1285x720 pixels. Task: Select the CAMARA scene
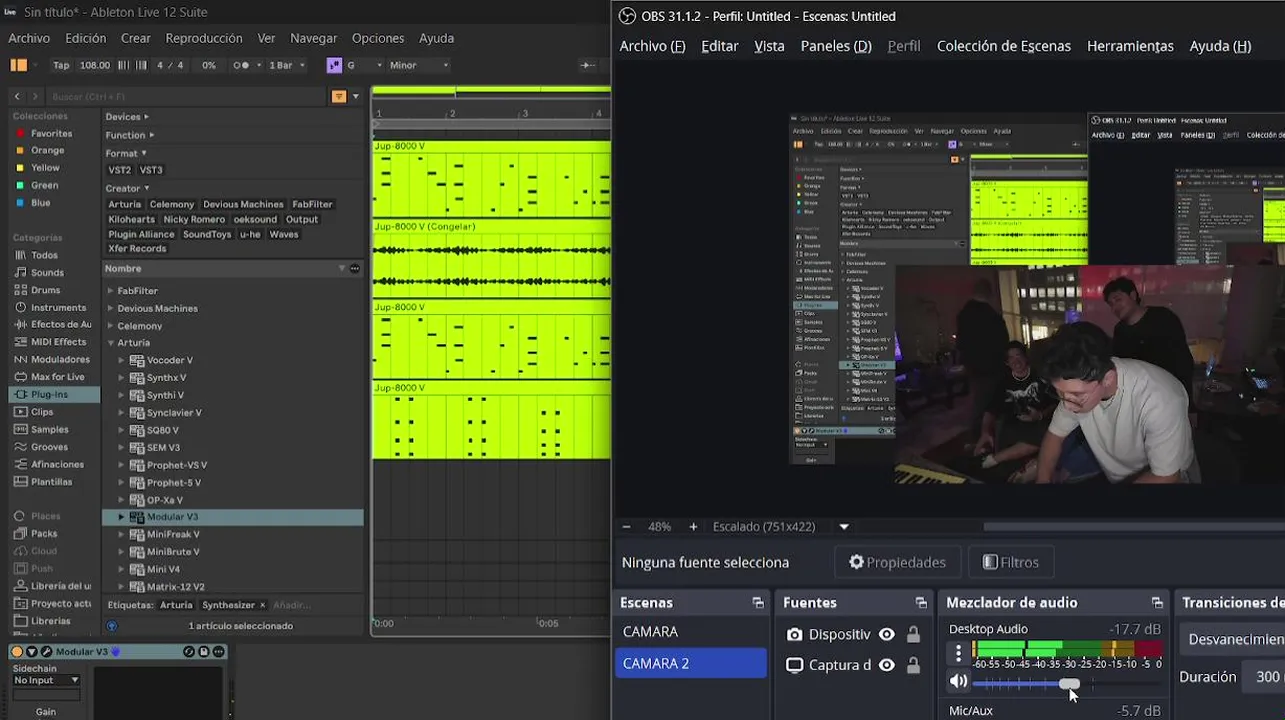(x=691, y=632)
